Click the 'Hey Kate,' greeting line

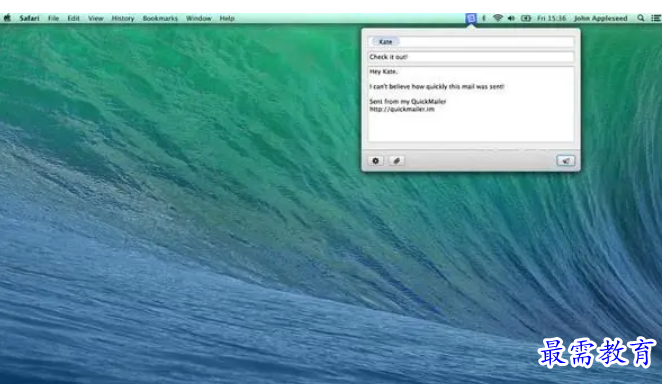point(383,72)
